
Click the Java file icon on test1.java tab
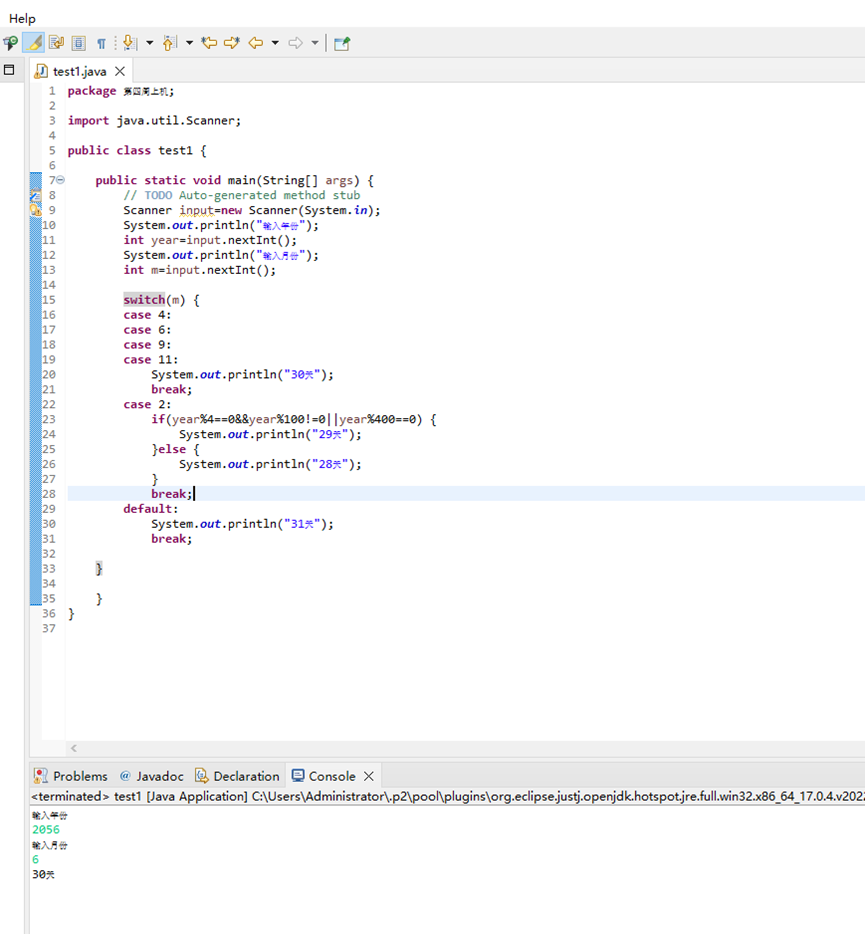[x=41, y=71]
